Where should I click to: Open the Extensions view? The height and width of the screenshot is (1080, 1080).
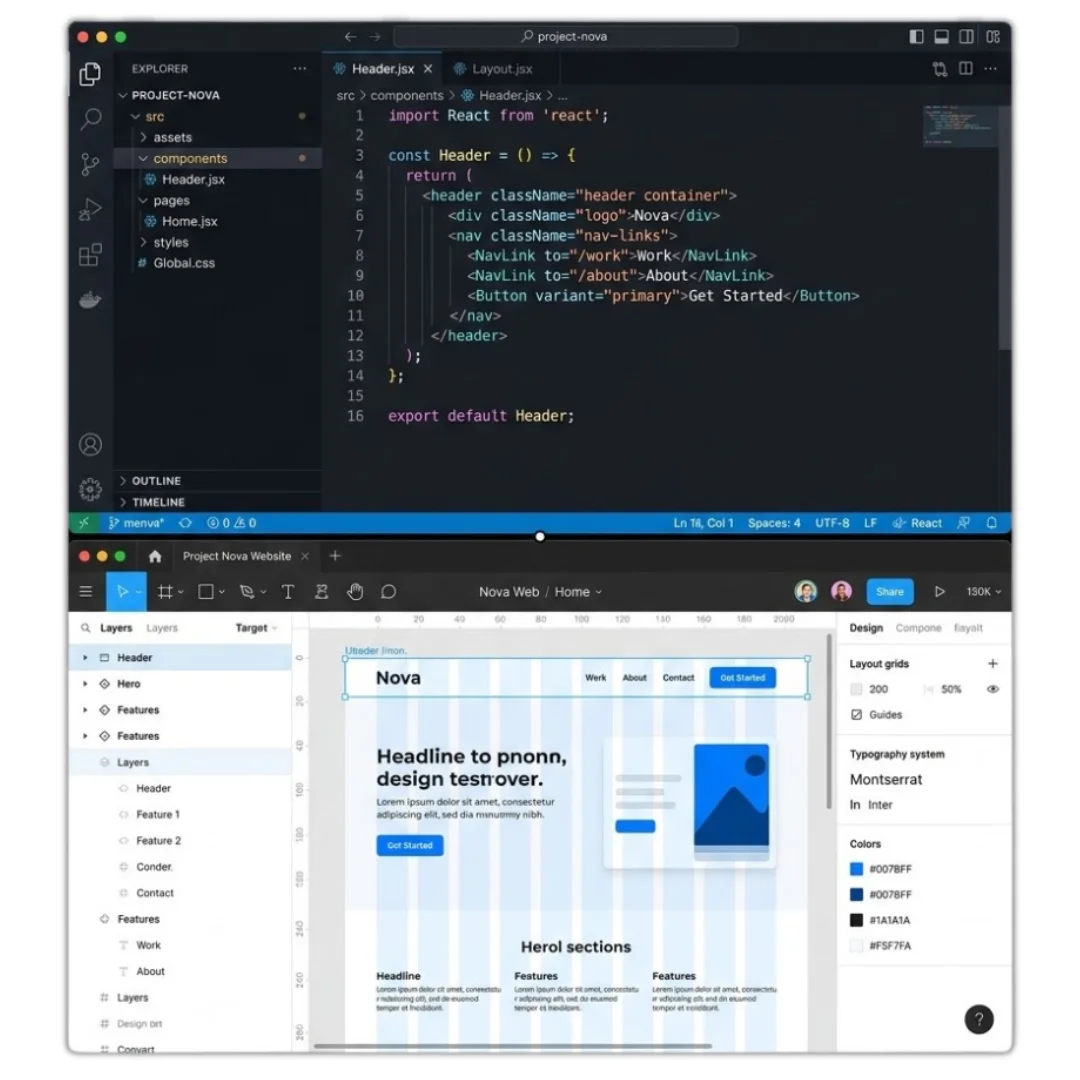tap(90, 254)
